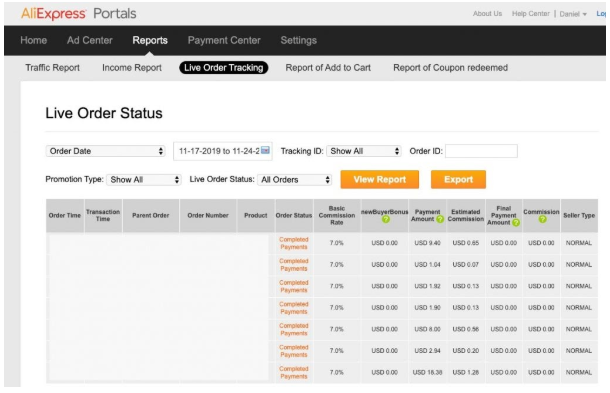Viewport: 610px width, 393px height.
Task: Click the USD 0.07 estimated commission cell
Action: click(466, 265)
